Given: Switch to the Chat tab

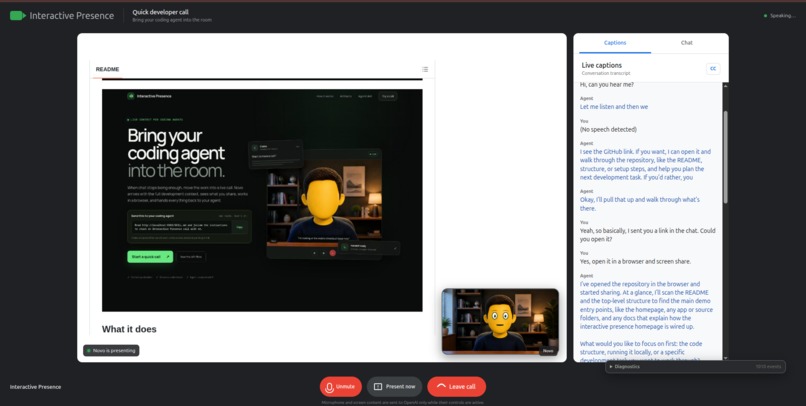Looking at the screenshot, I should (x=687, y=43).
